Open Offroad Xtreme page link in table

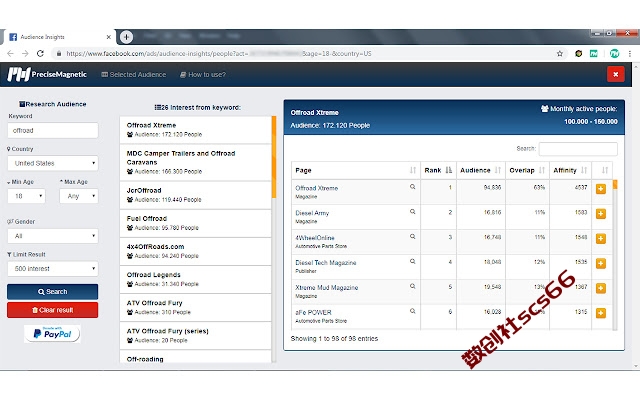click(x=316, y=188)
